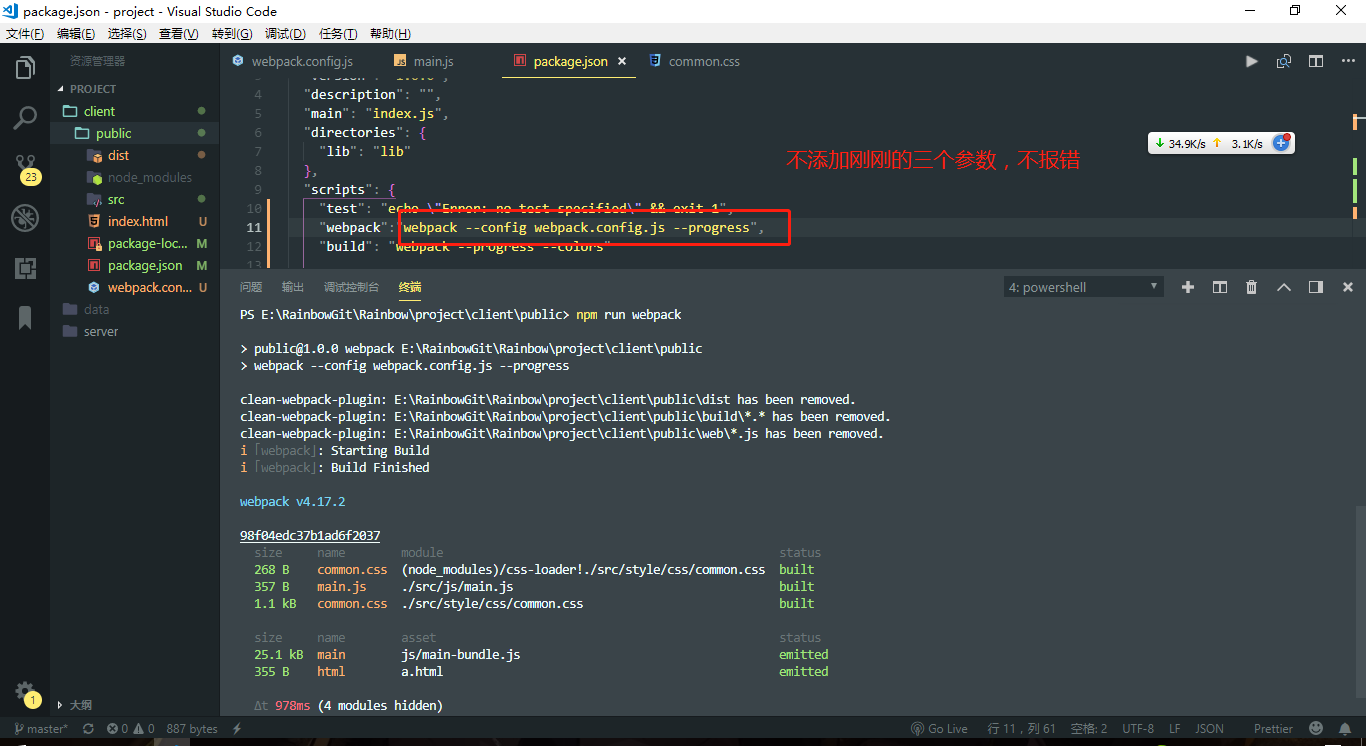This screenshot has height=746, width=1366.
Task: Open the 问题 problems panel tab
Action: [251, 287]
